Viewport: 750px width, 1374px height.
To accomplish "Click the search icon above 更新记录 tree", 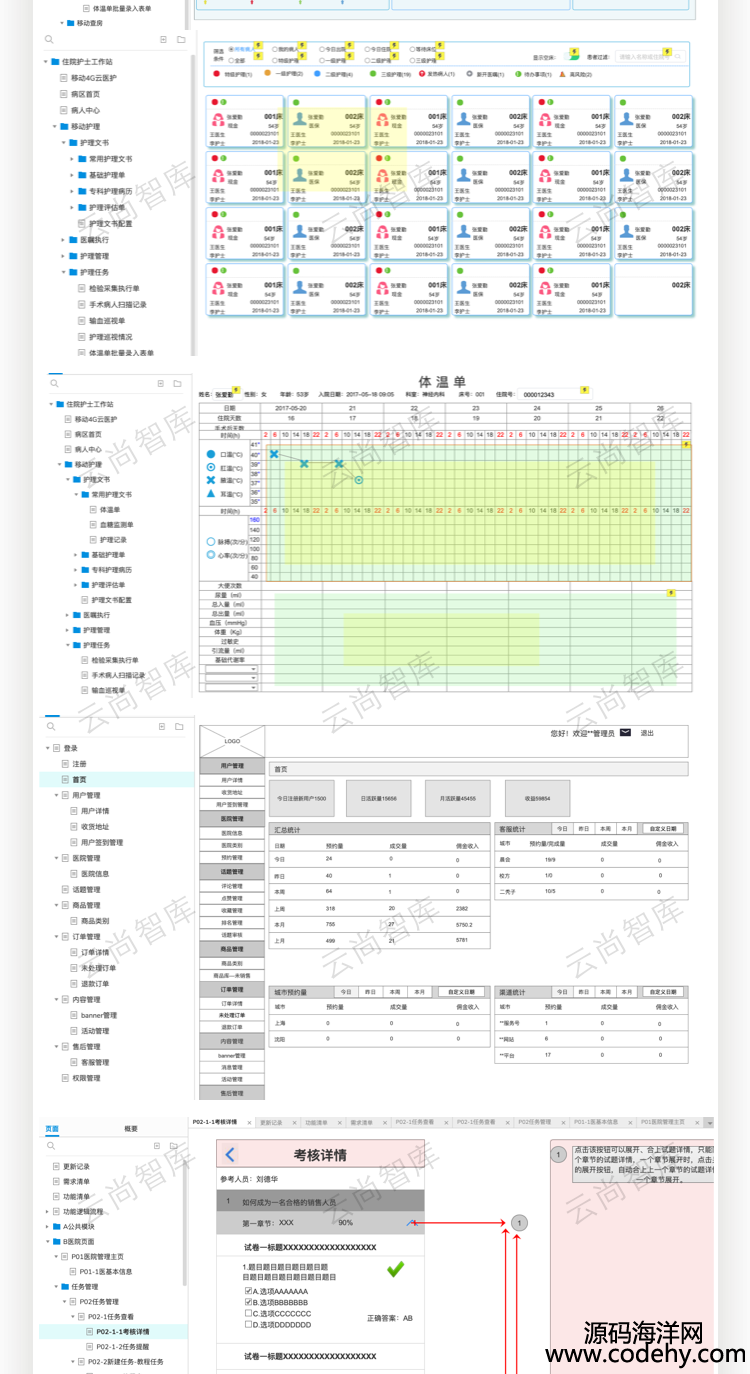I will [50, 1146].
